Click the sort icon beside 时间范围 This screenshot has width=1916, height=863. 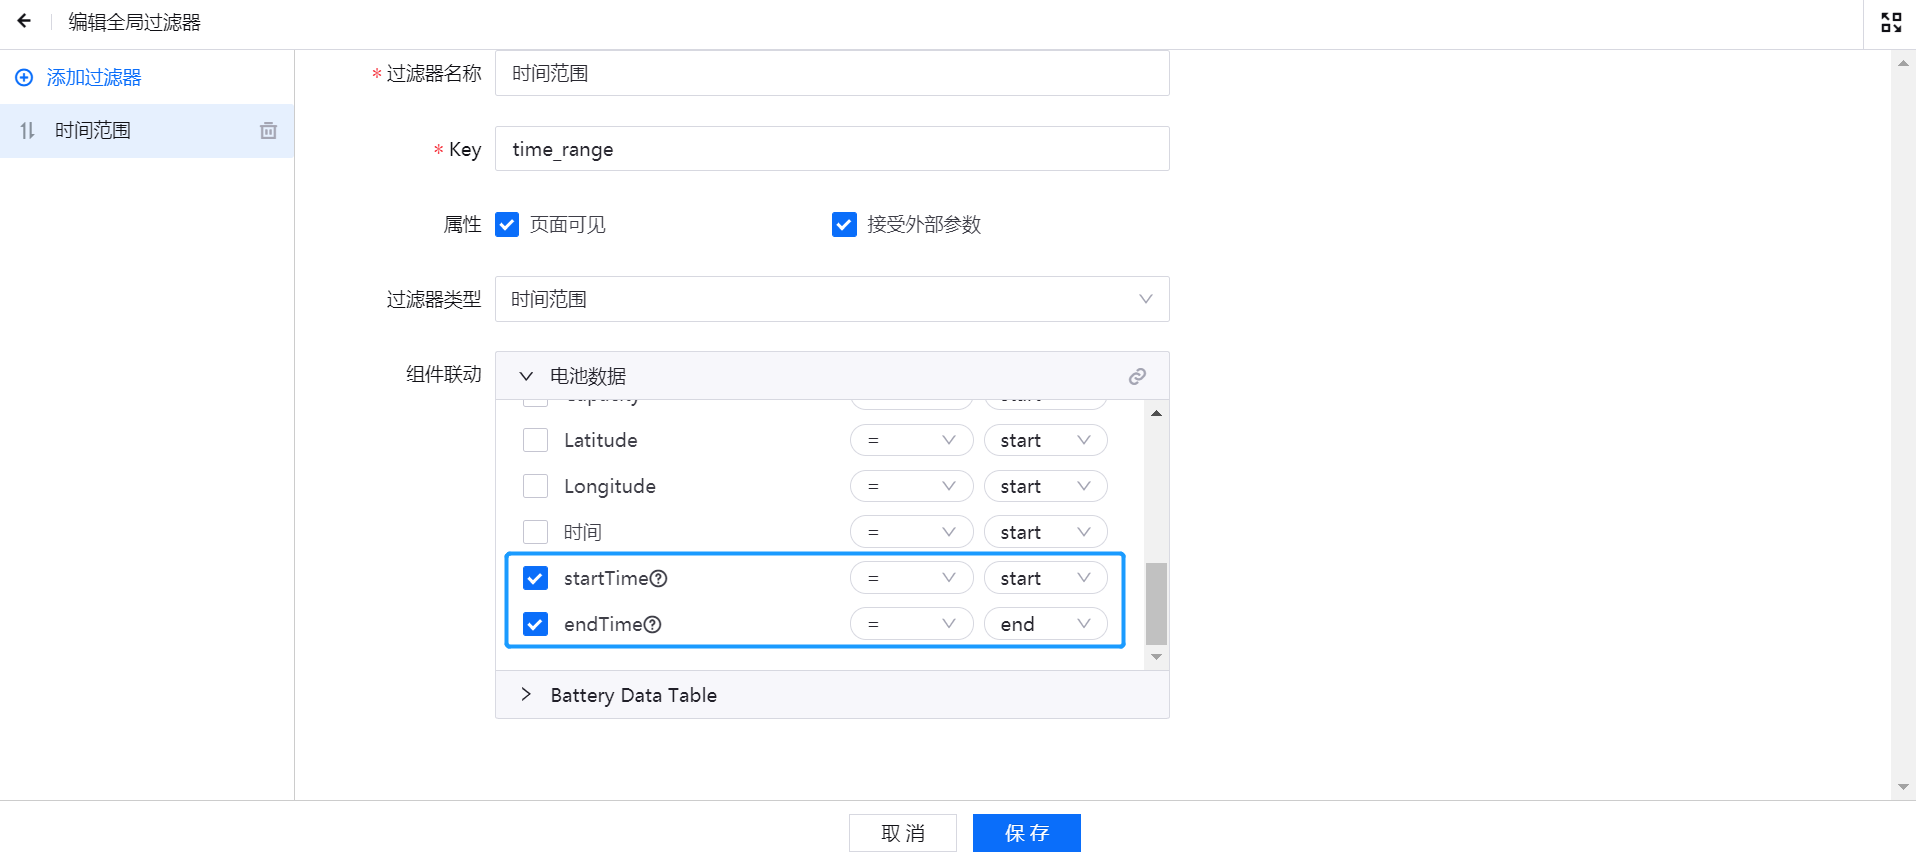(28, 131)
